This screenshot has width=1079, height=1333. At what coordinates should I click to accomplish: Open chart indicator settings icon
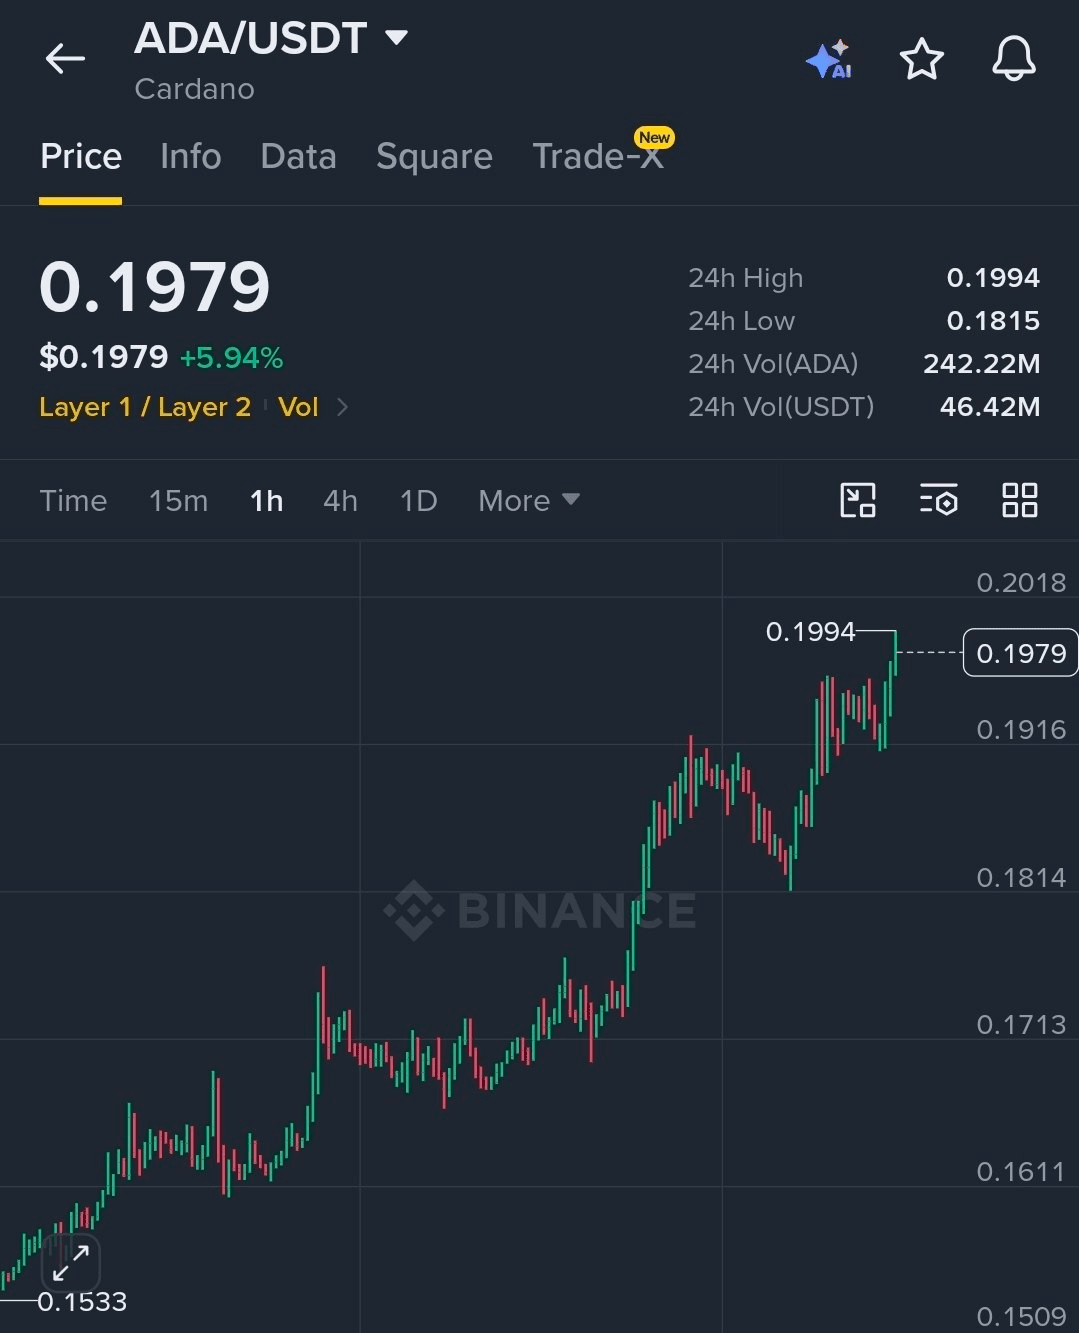[938, 500]
